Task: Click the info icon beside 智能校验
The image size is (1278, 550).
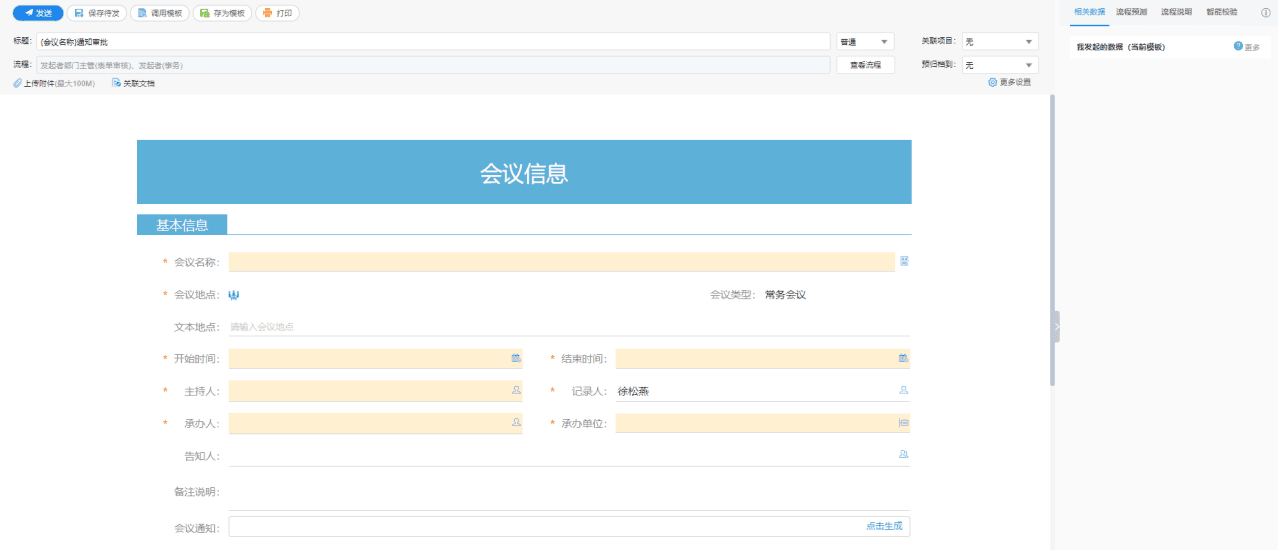Action: [x=1266, y=13]
